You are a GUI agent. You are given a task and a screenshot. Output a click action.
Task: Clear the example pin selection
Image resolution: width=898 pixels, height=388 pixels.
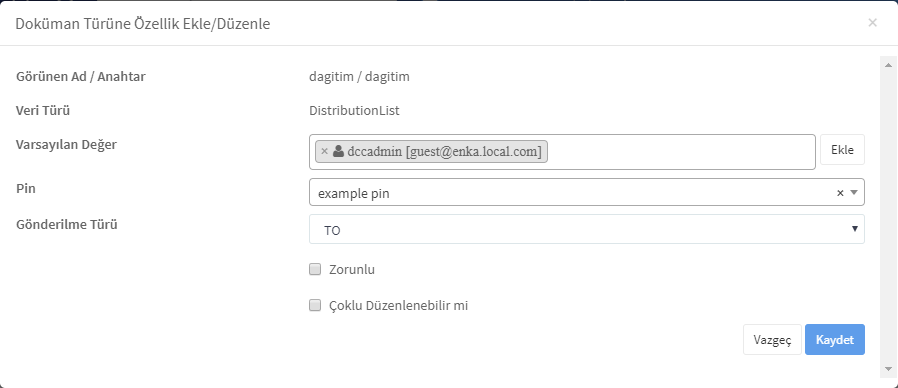[840, 193]
